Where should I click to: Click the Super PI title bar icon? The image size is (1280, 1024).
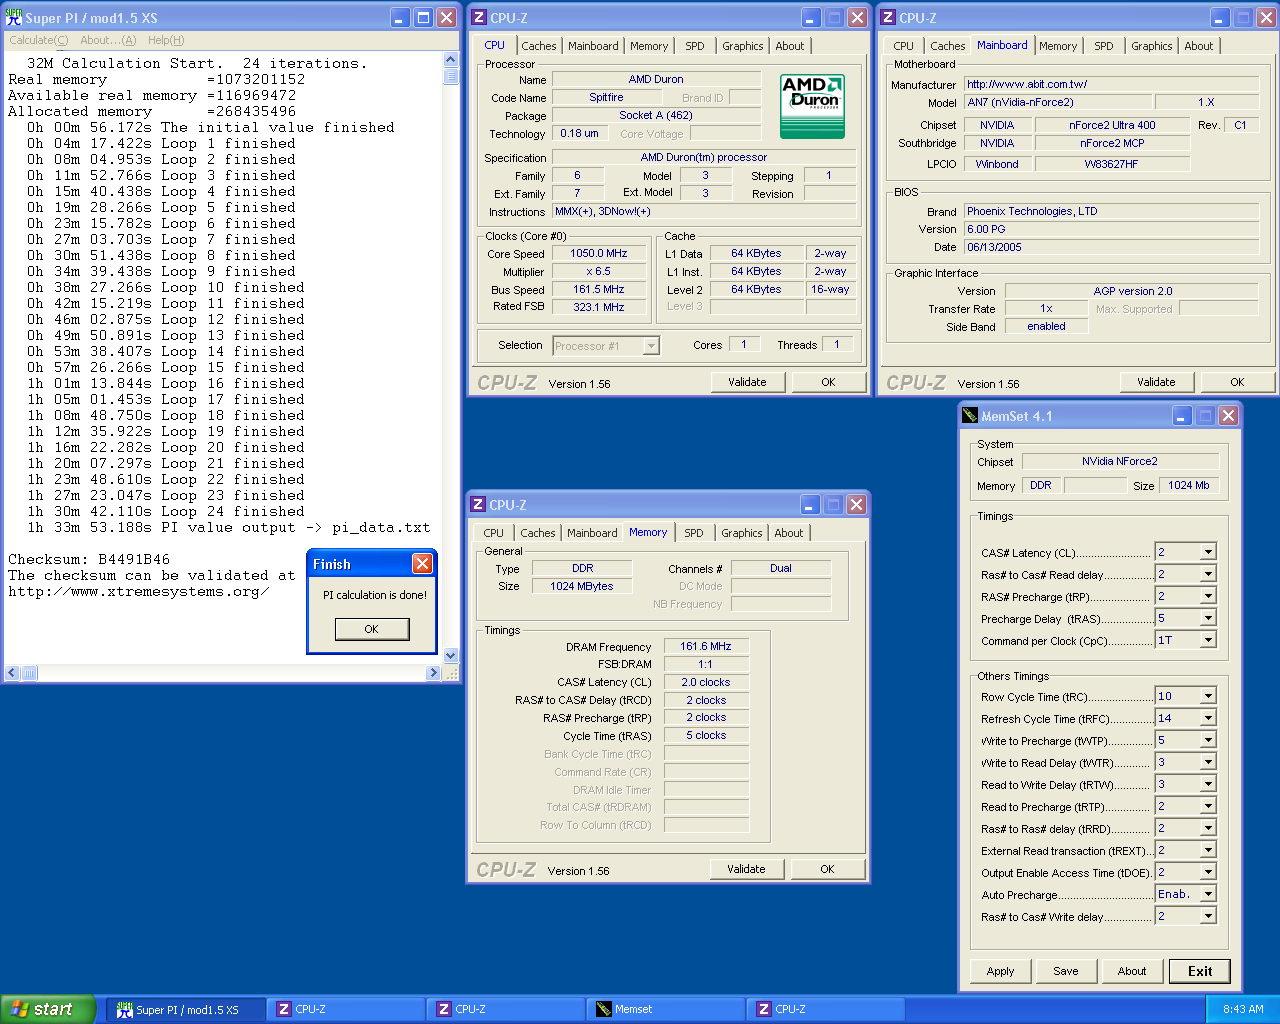13,17
